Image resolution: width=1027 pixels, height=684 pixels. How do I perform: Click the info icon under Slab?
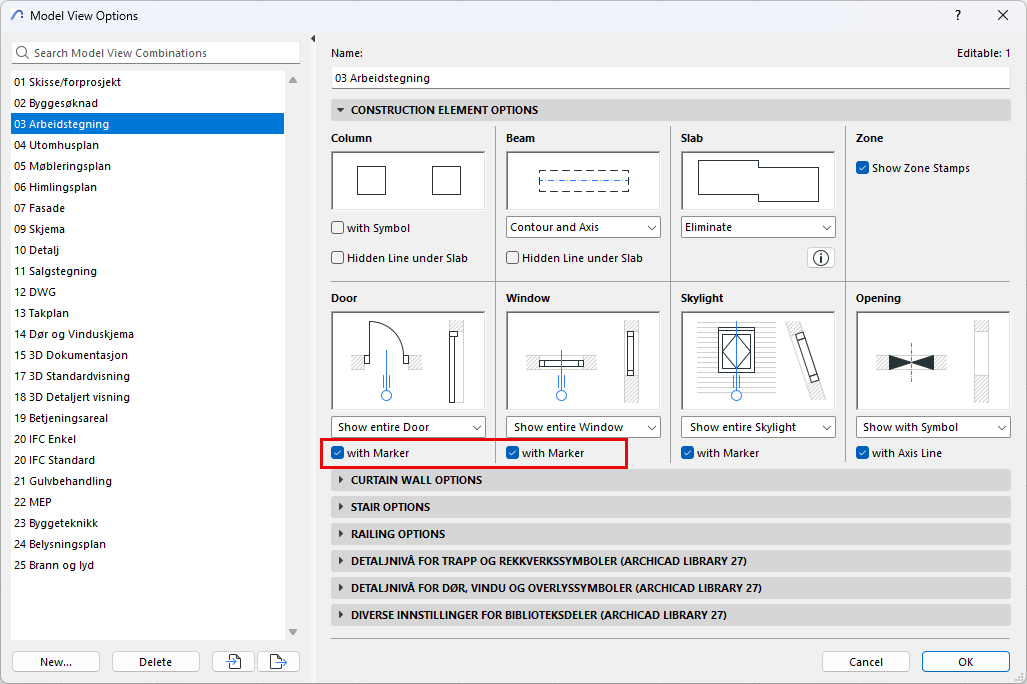[x=821, y=258]
